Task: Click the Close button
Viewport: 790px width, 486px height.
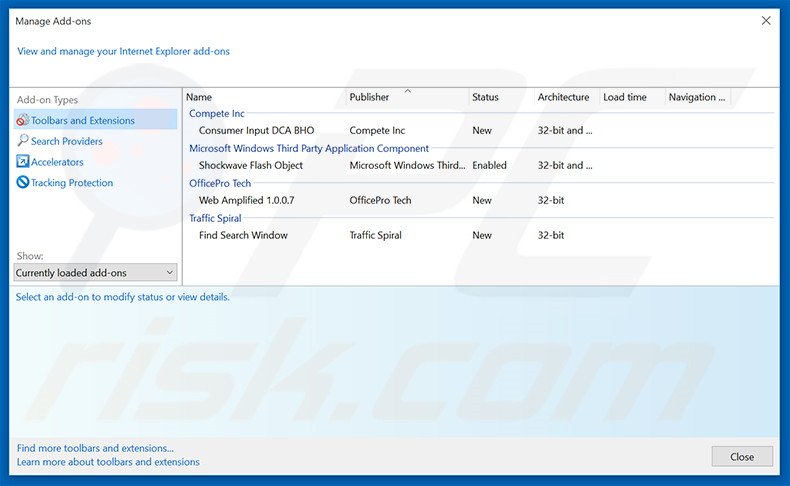Action: [x=742, y=456]
